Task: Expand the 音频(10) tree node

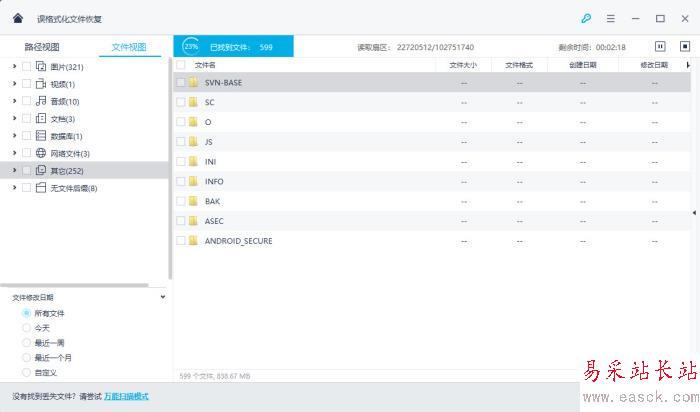Action: coord(14,101)
